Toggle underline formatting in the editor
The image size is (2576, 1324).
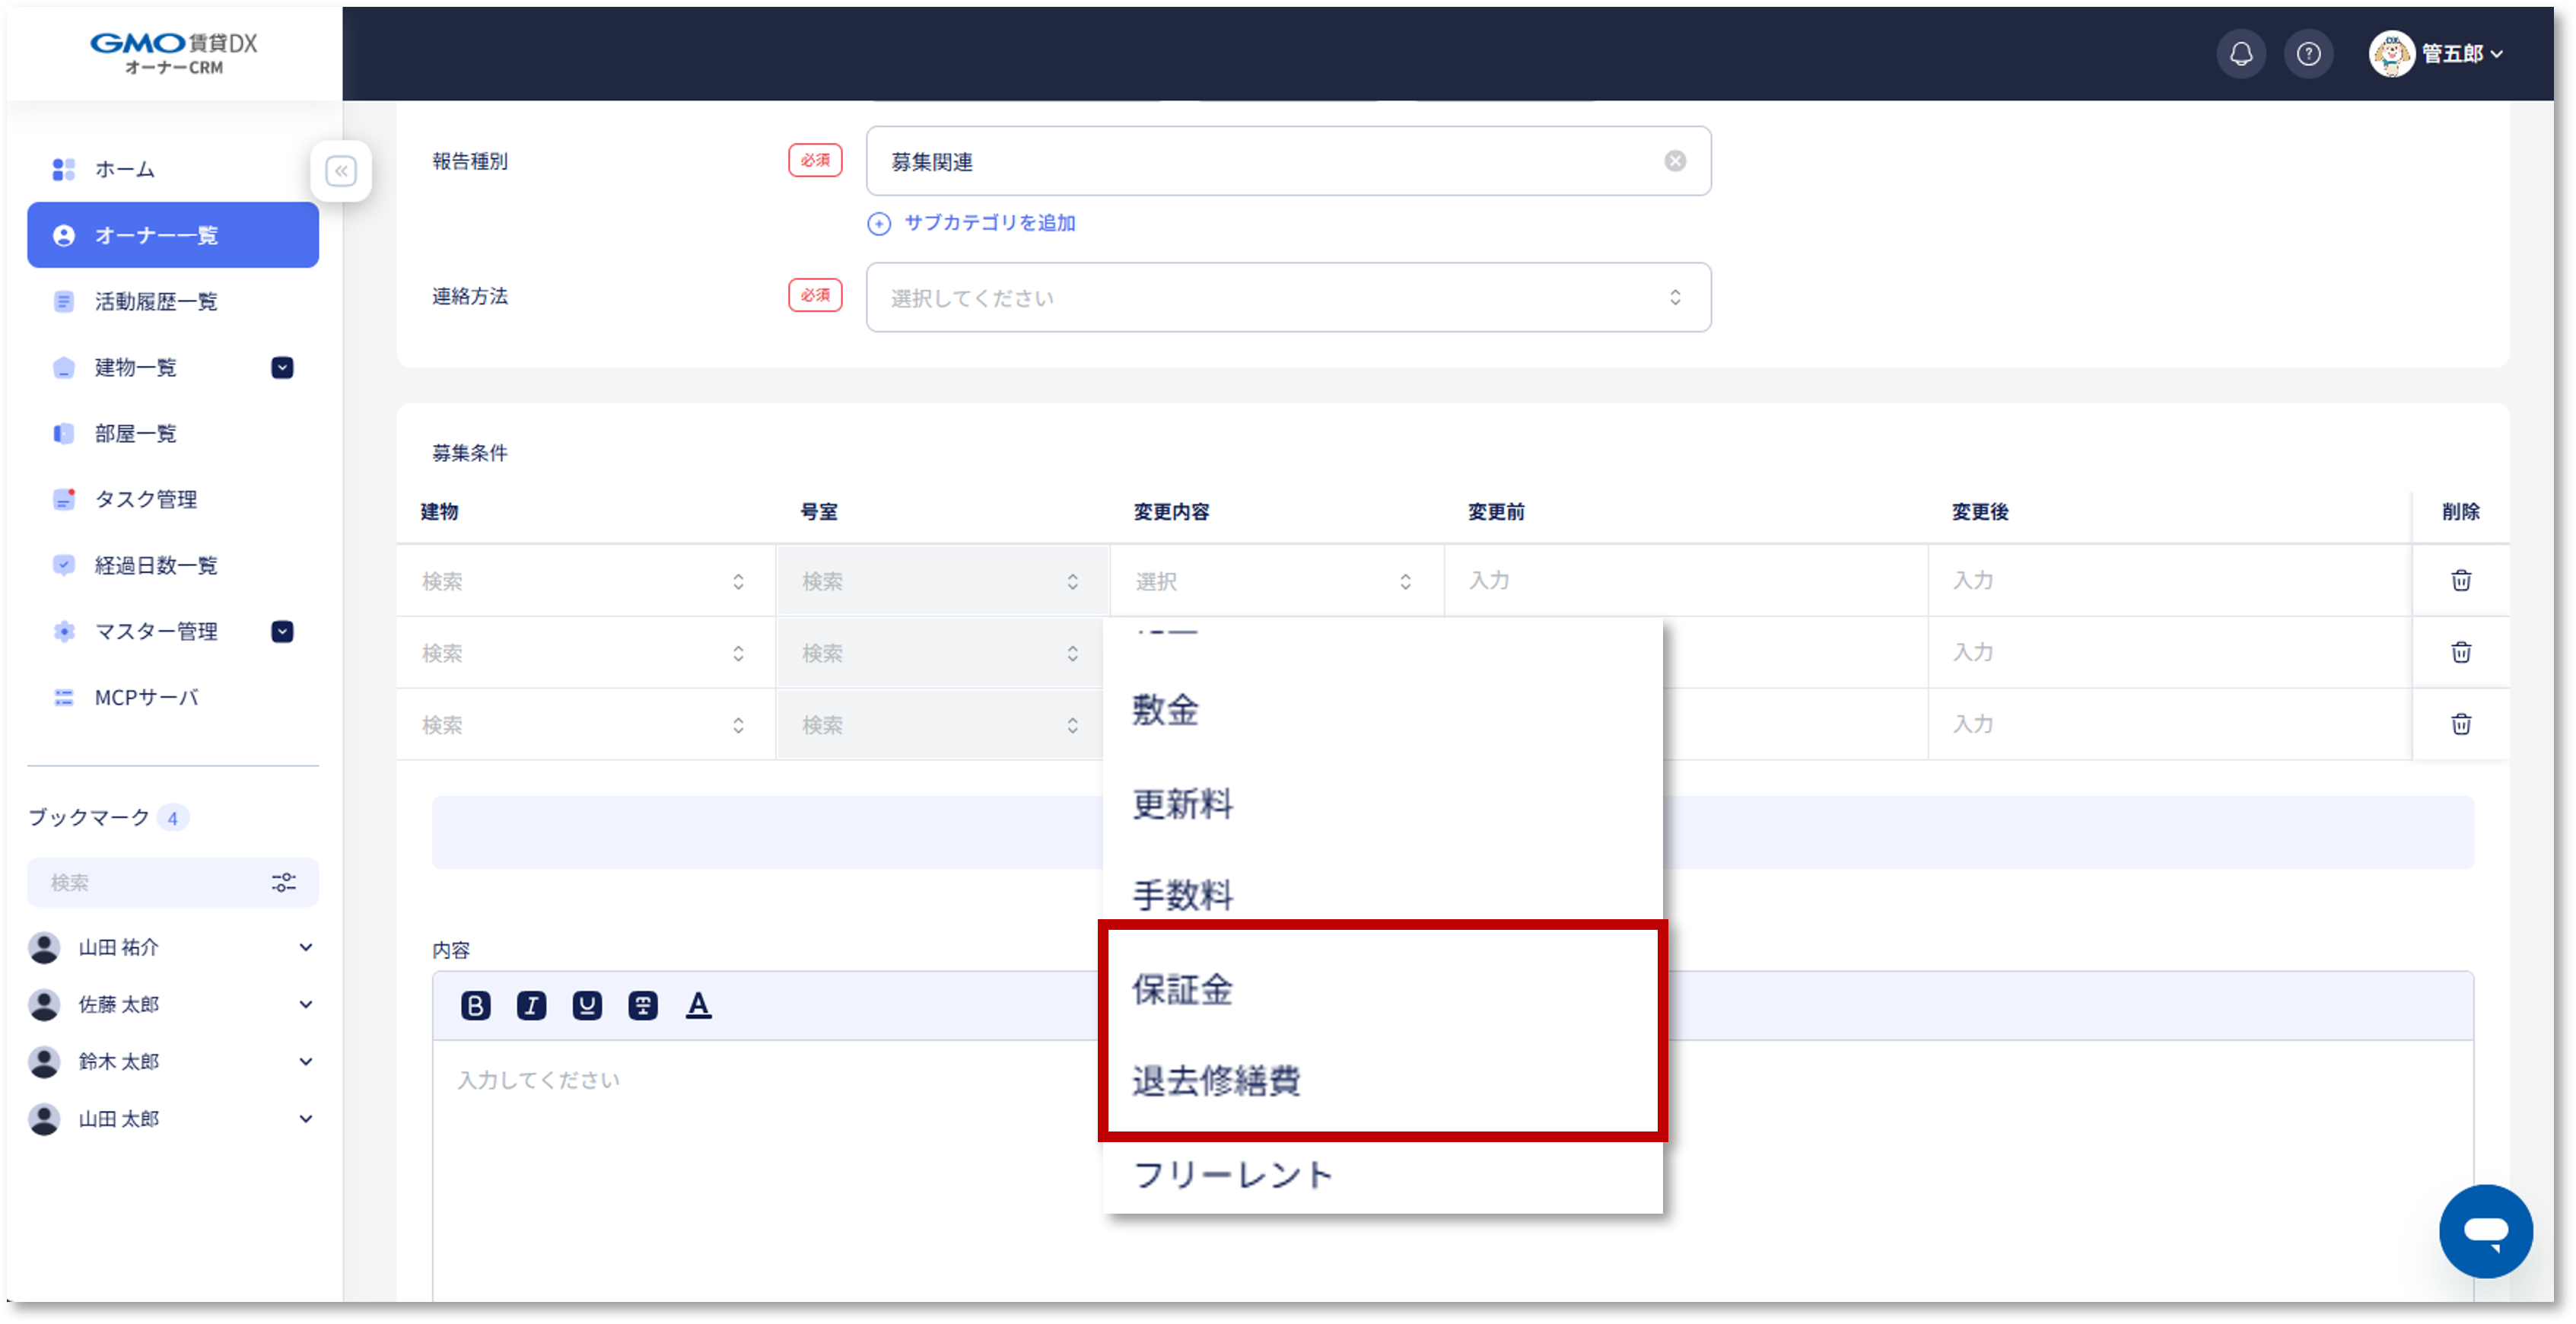click(587, 1005)
